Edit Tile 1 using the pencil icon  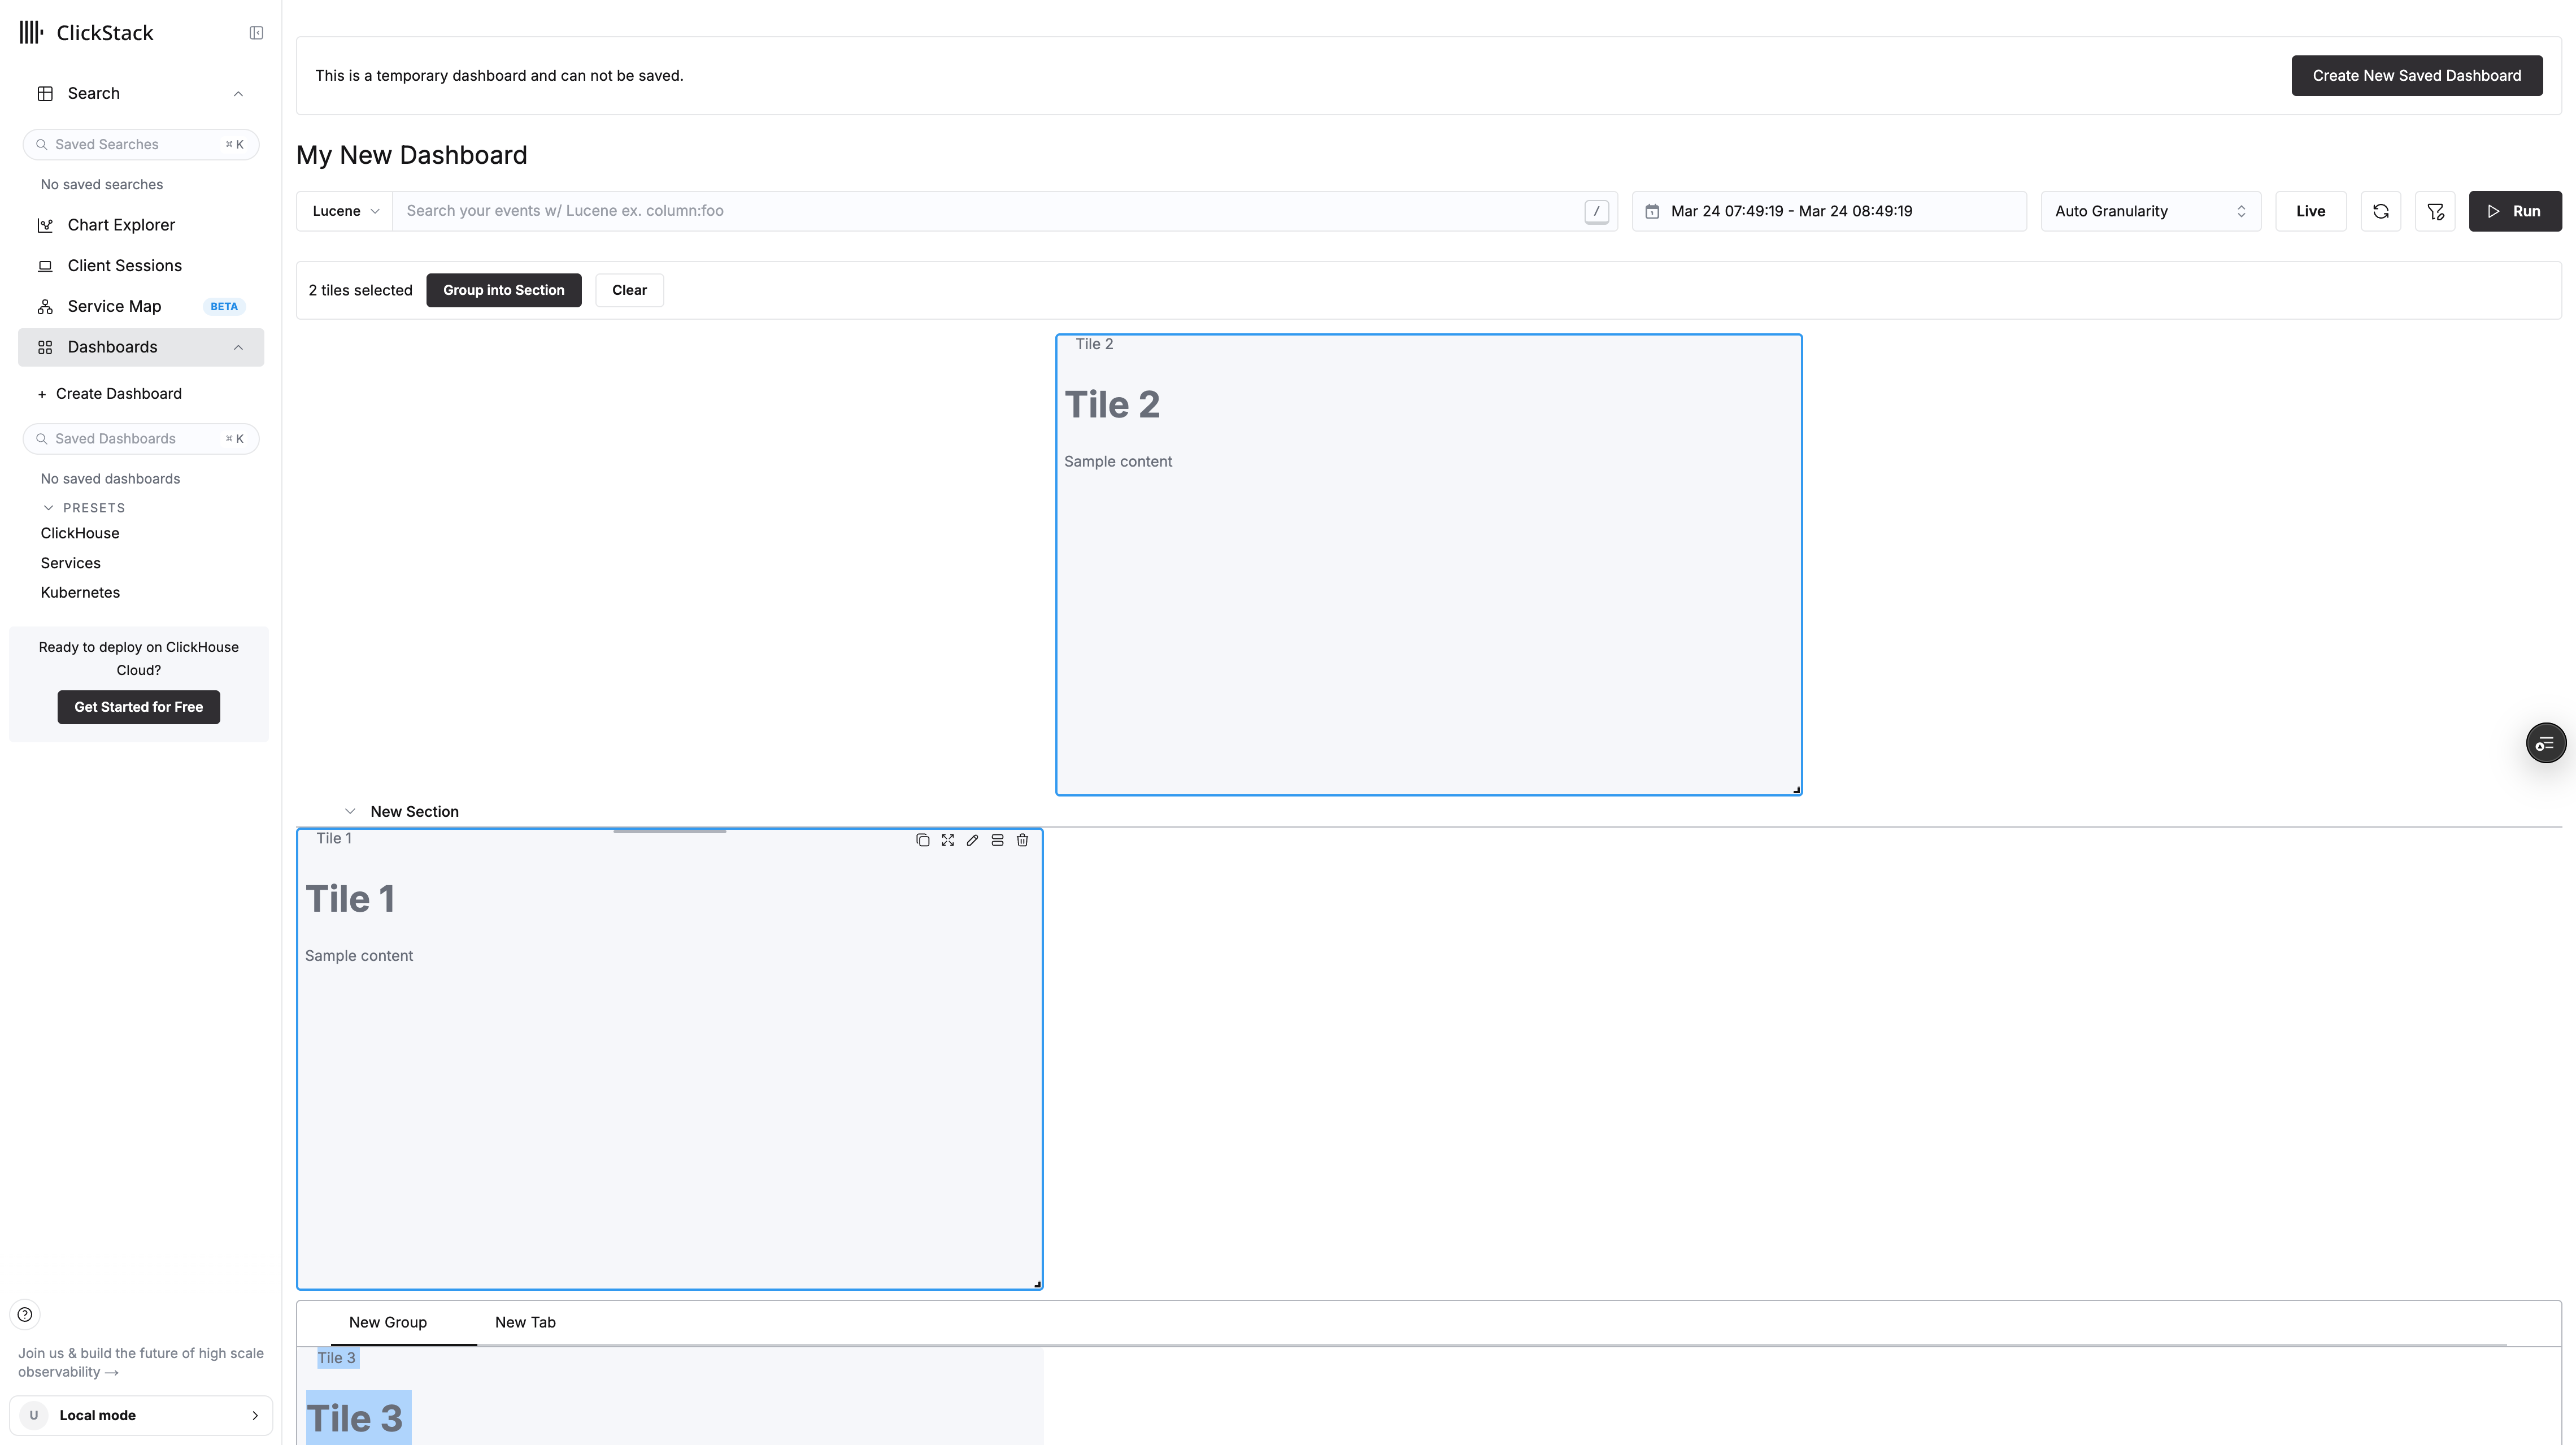click(x=972, y=840)
